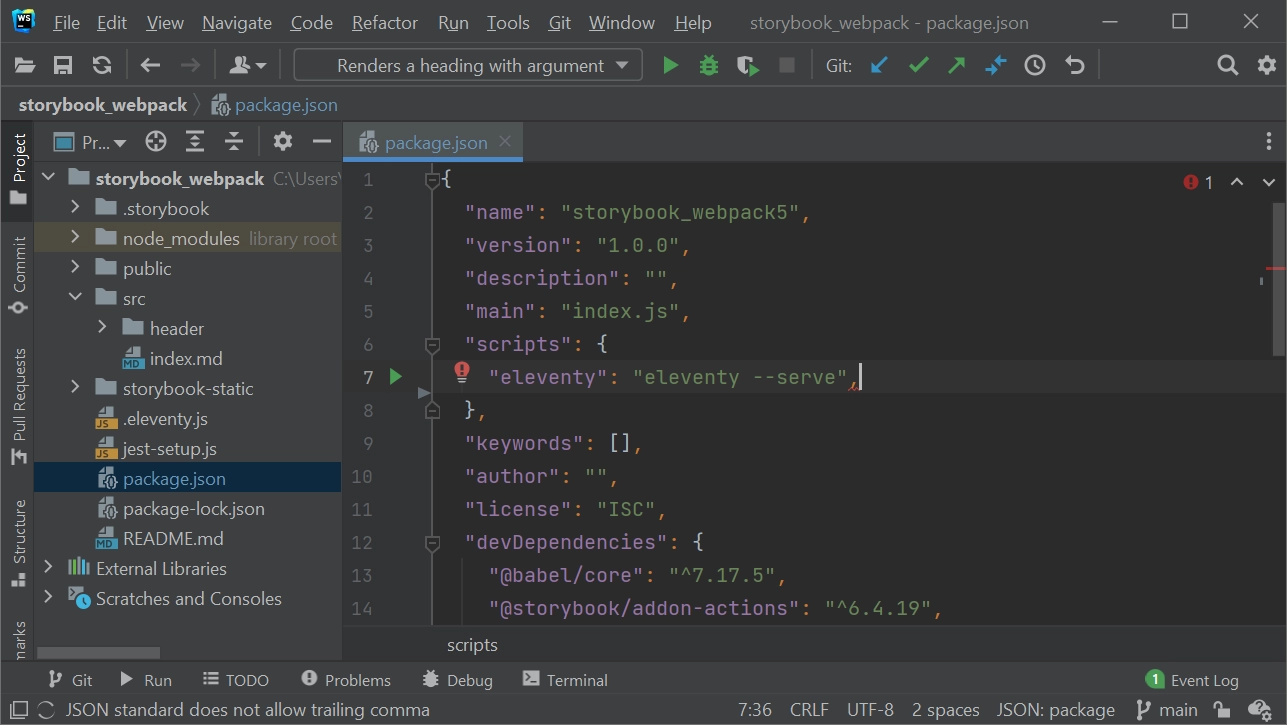This screenshot has width=1287, height=725.
Task: Update project with the blue Git arrow
Action: coord(879,66)
